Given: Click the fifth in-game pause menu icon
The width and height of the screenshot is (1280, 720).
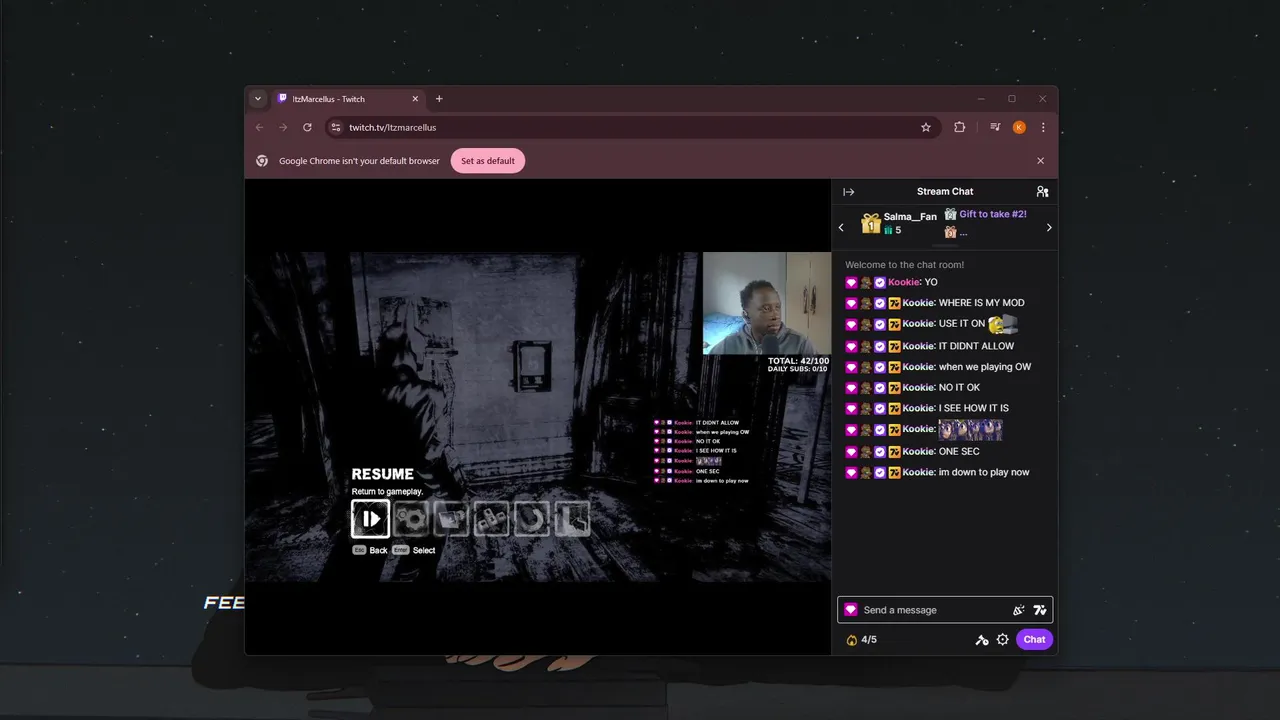Looking at the screenshot, I should click(x=531, y=519).
